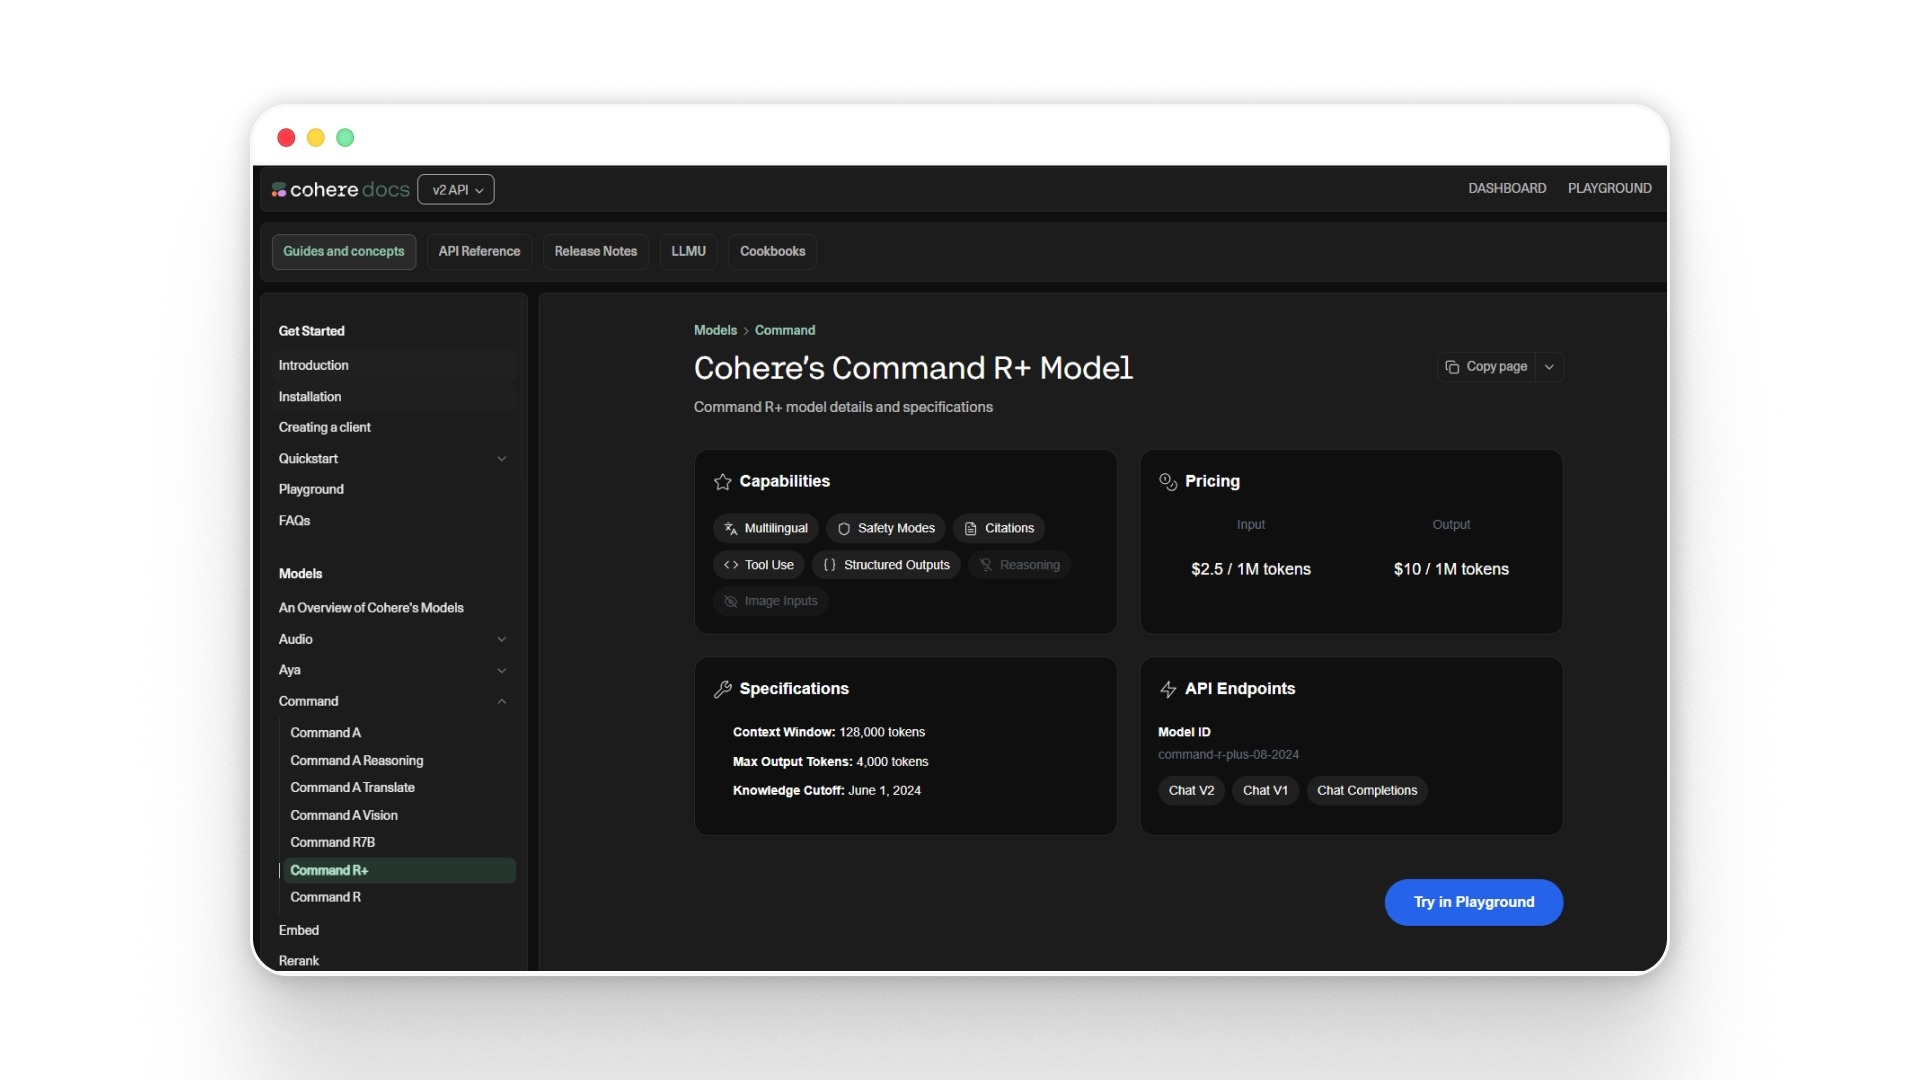Expand the Audio section chevron
1920x1080 pixels.
(502, 639)
